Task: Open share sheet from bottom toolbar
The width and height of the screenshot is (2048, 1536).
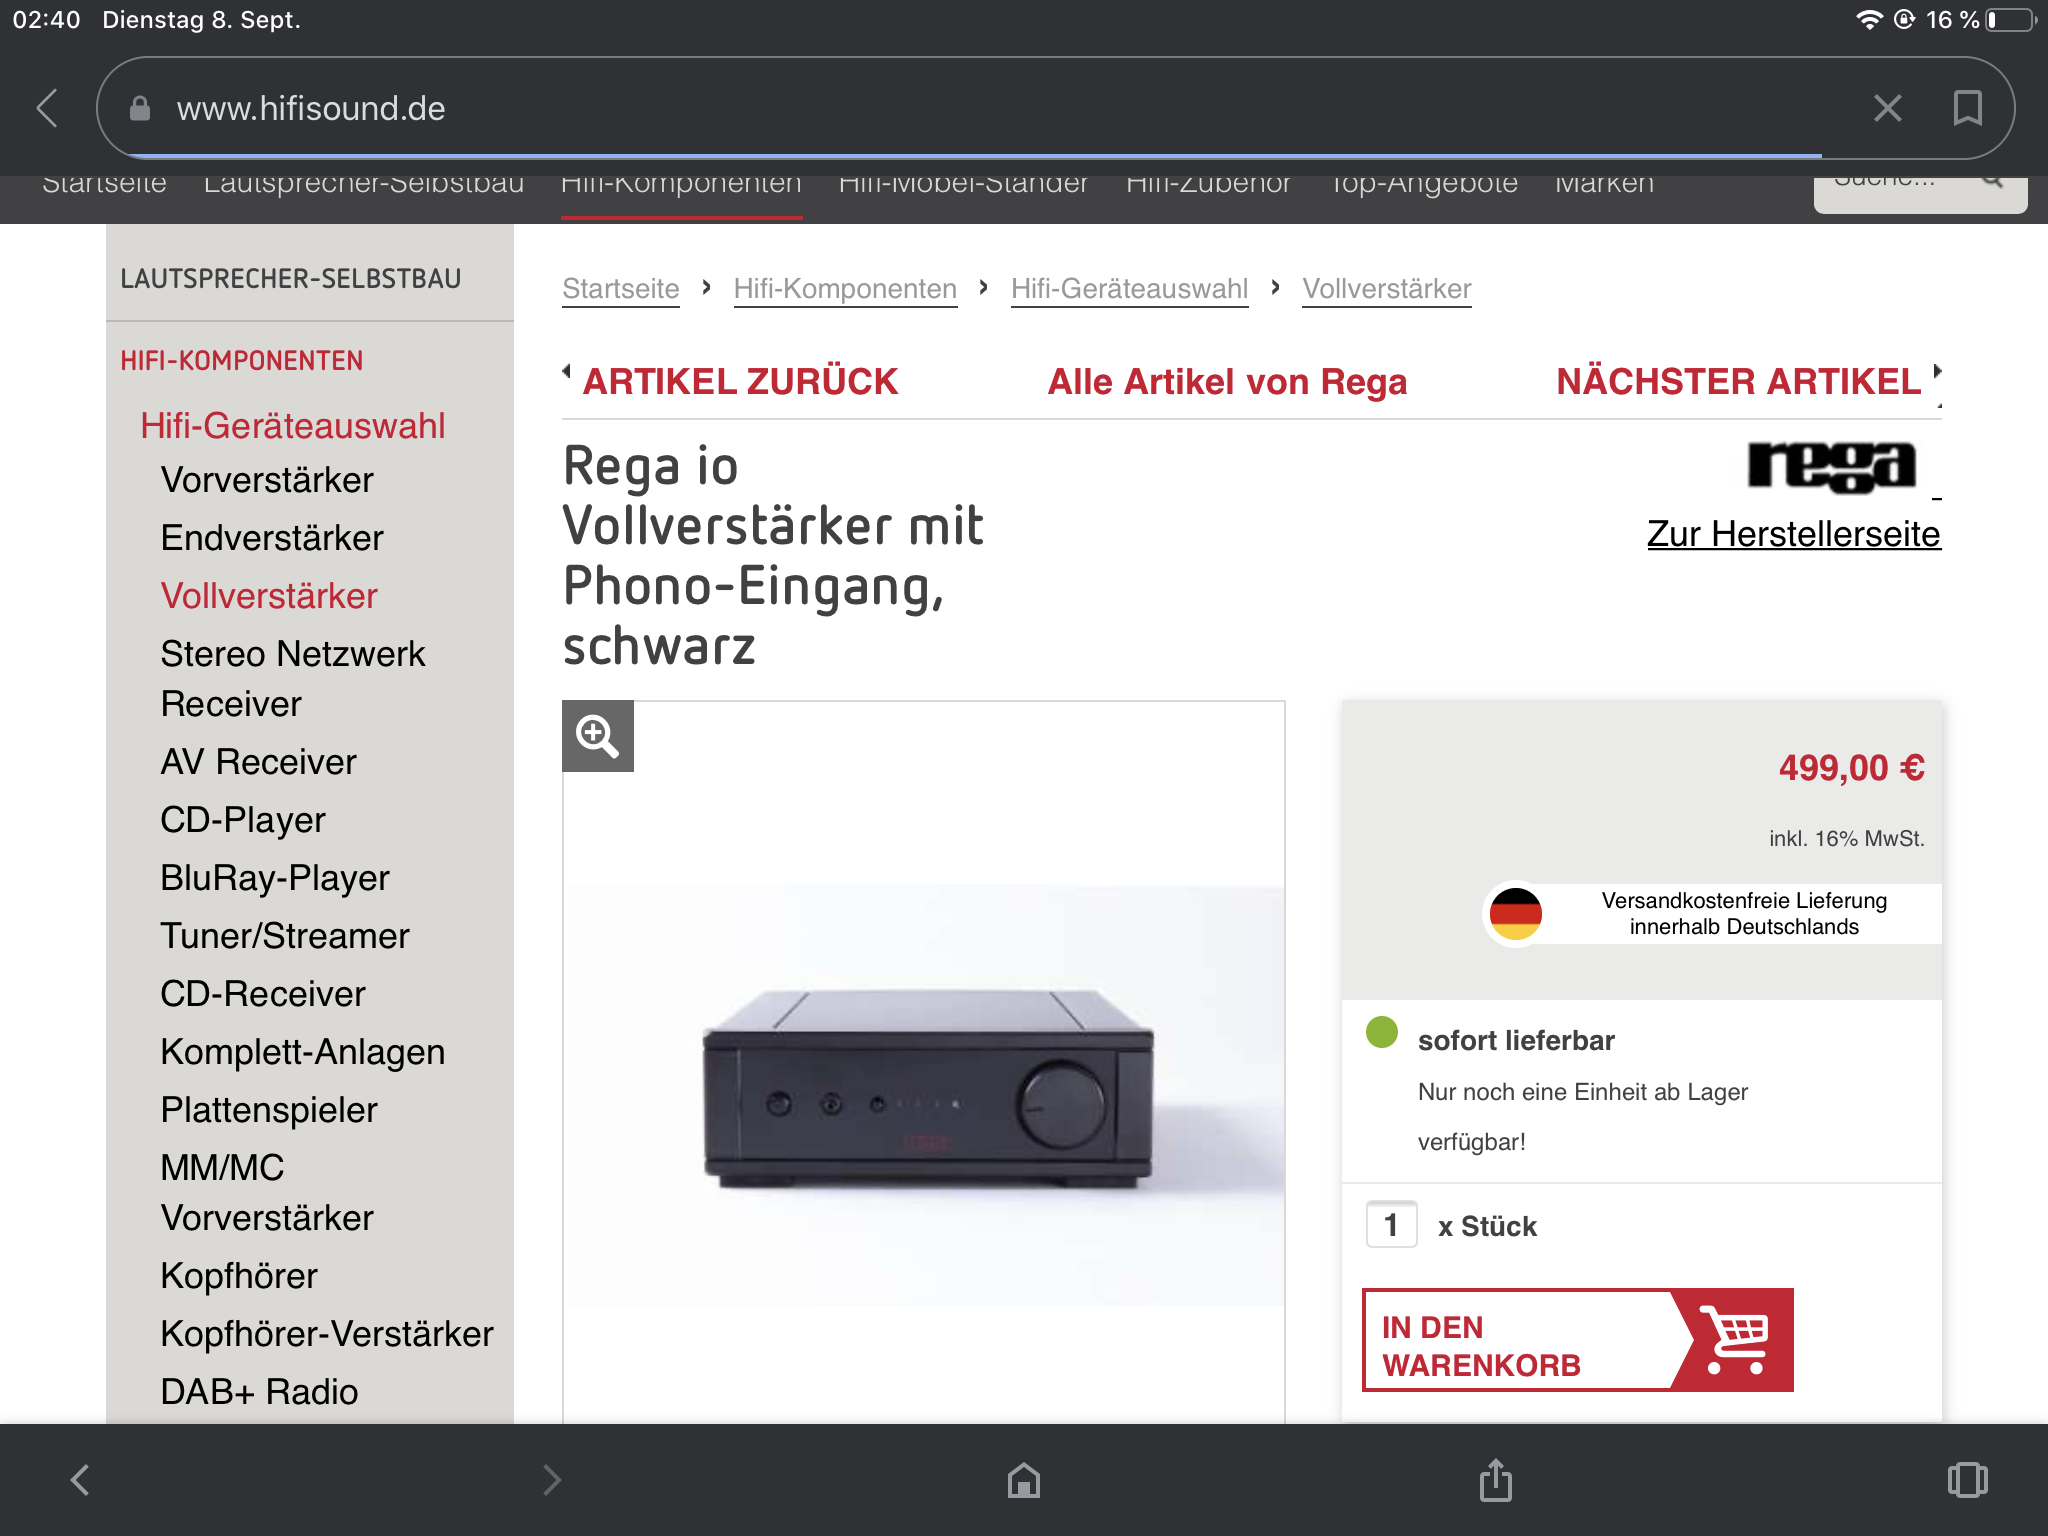Action: pos(1496,1480)
